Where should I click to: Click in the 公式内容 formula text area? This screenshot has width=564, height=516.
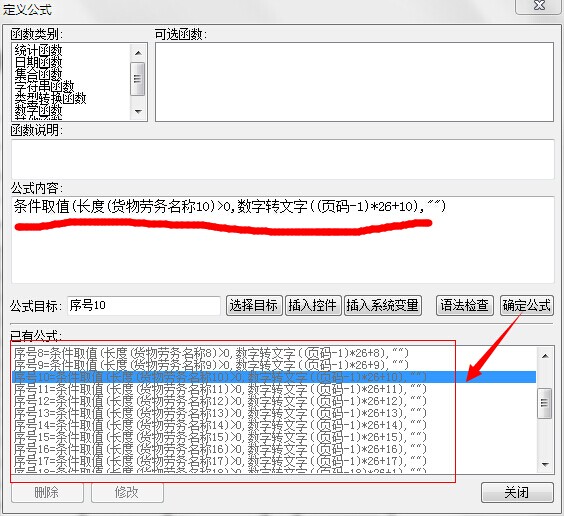pos(283,239)
